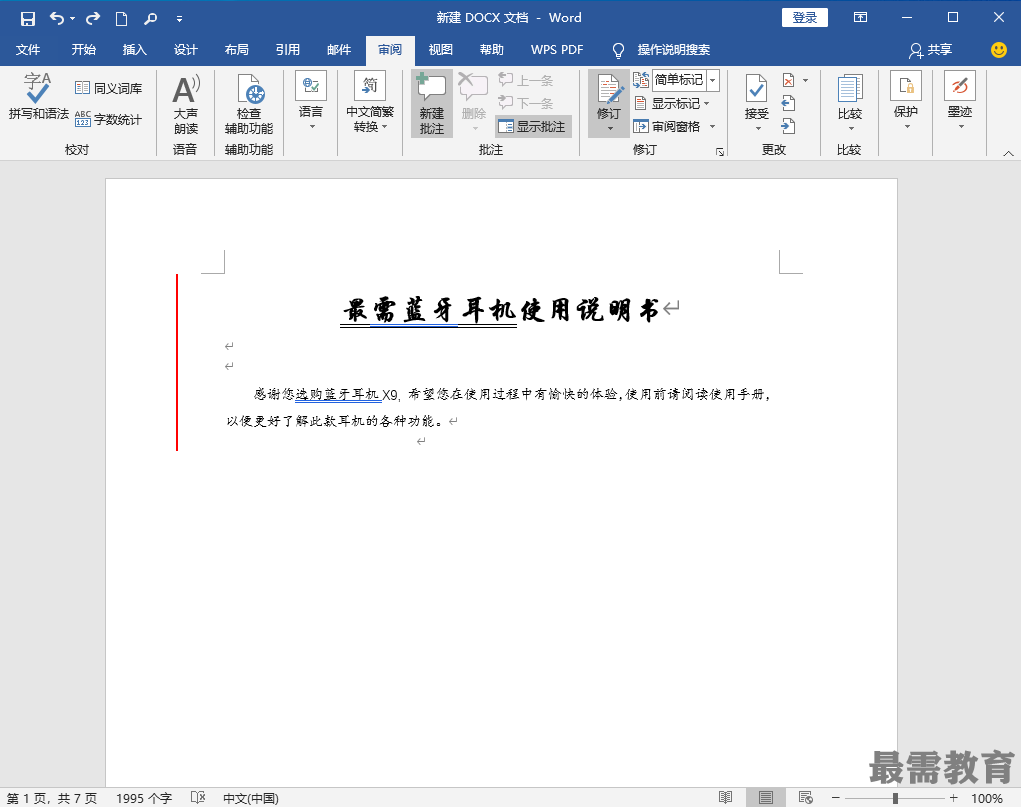Expand the 显示标记 dropdown
This screenshot has width=1021, height=807.
(x=706, y=104)
